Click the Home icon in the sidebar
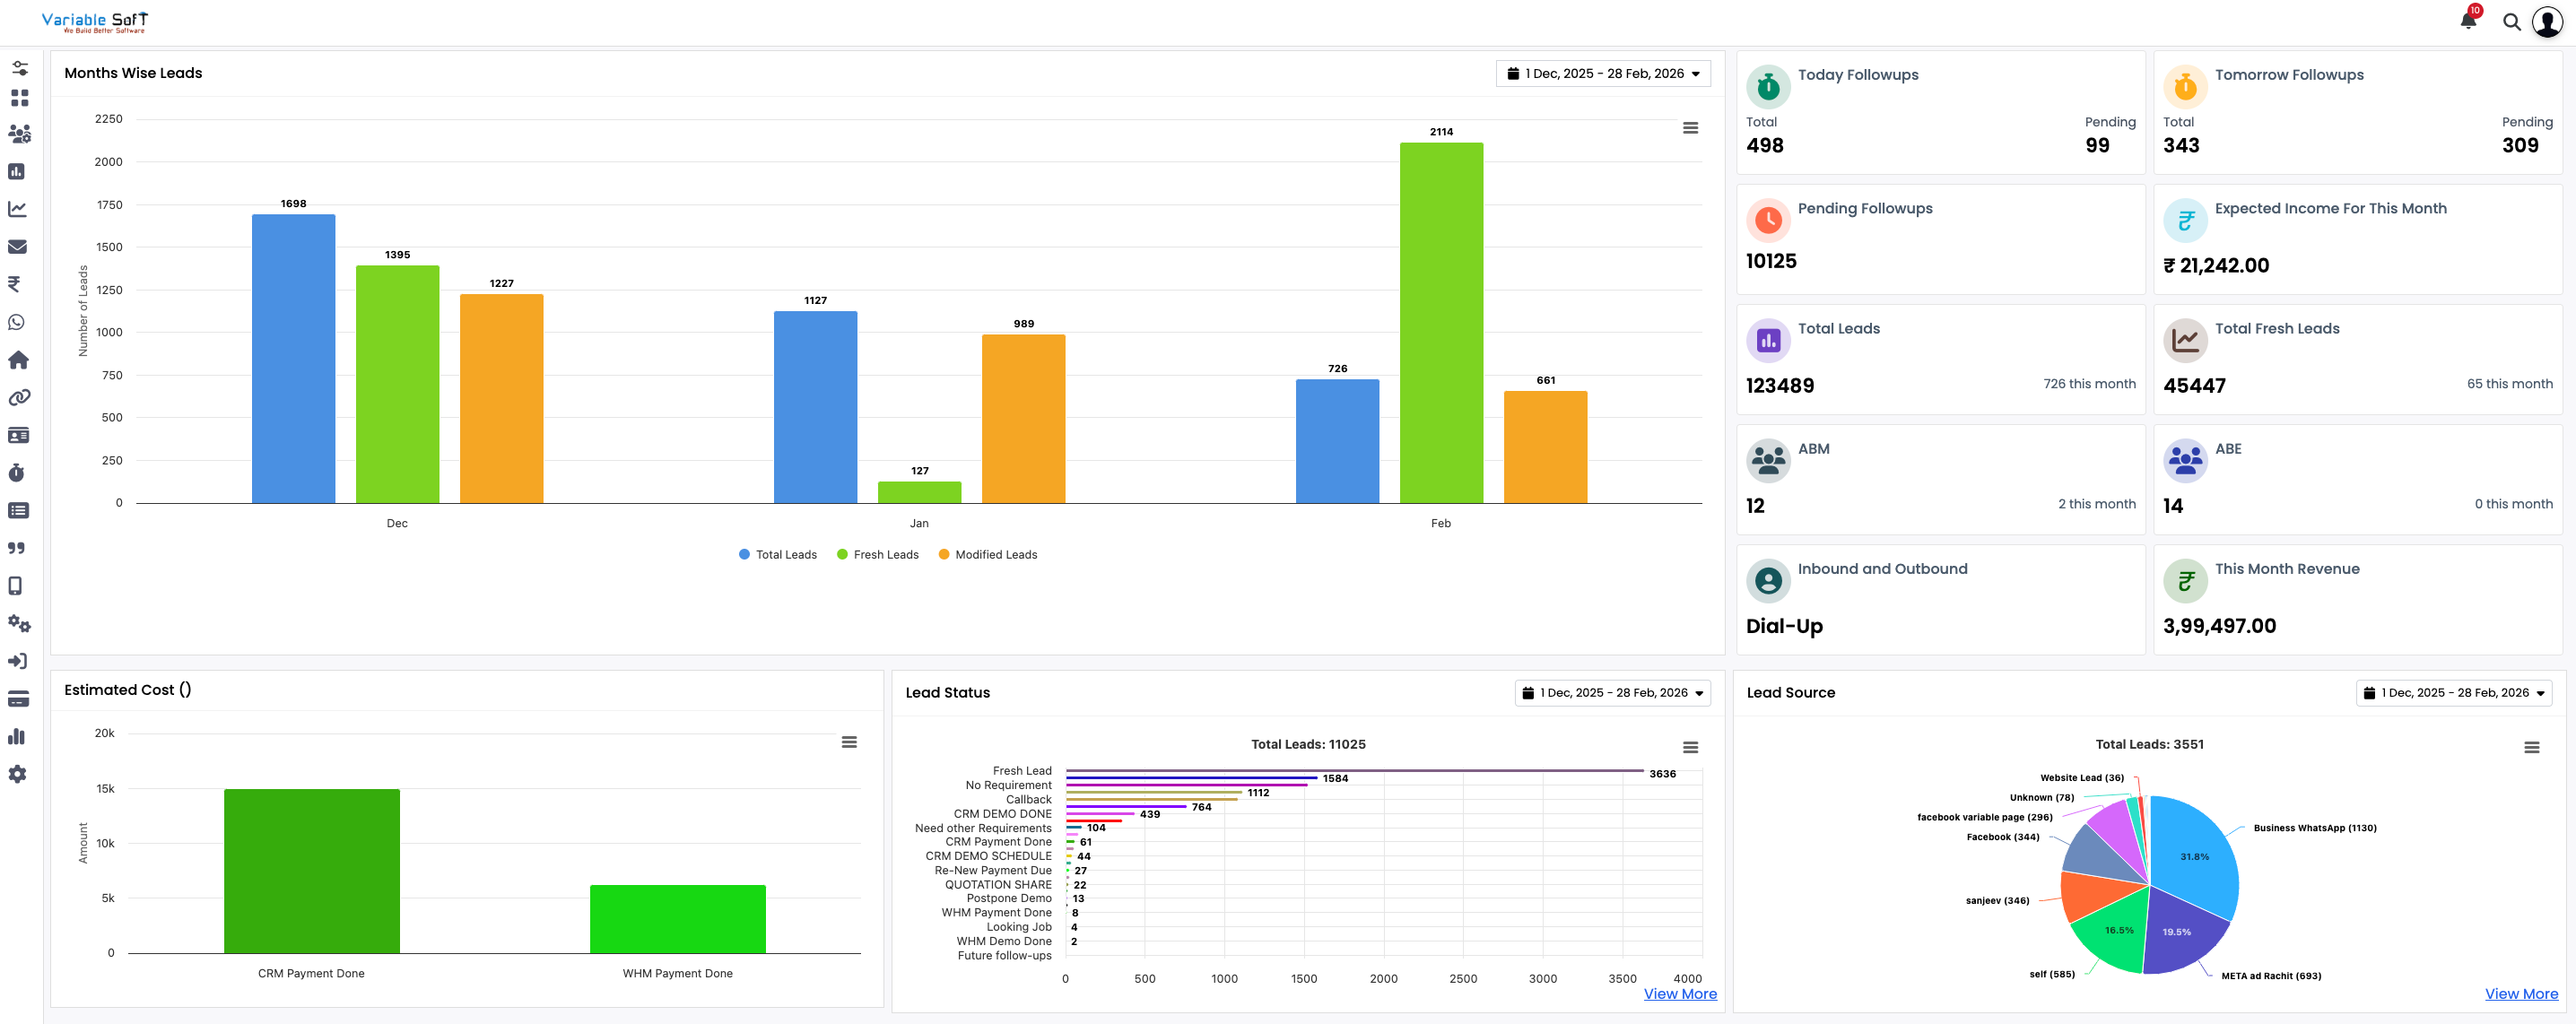Image resolution: width=2576 pixels, height=1024 pixels. [x=18, y=360]
